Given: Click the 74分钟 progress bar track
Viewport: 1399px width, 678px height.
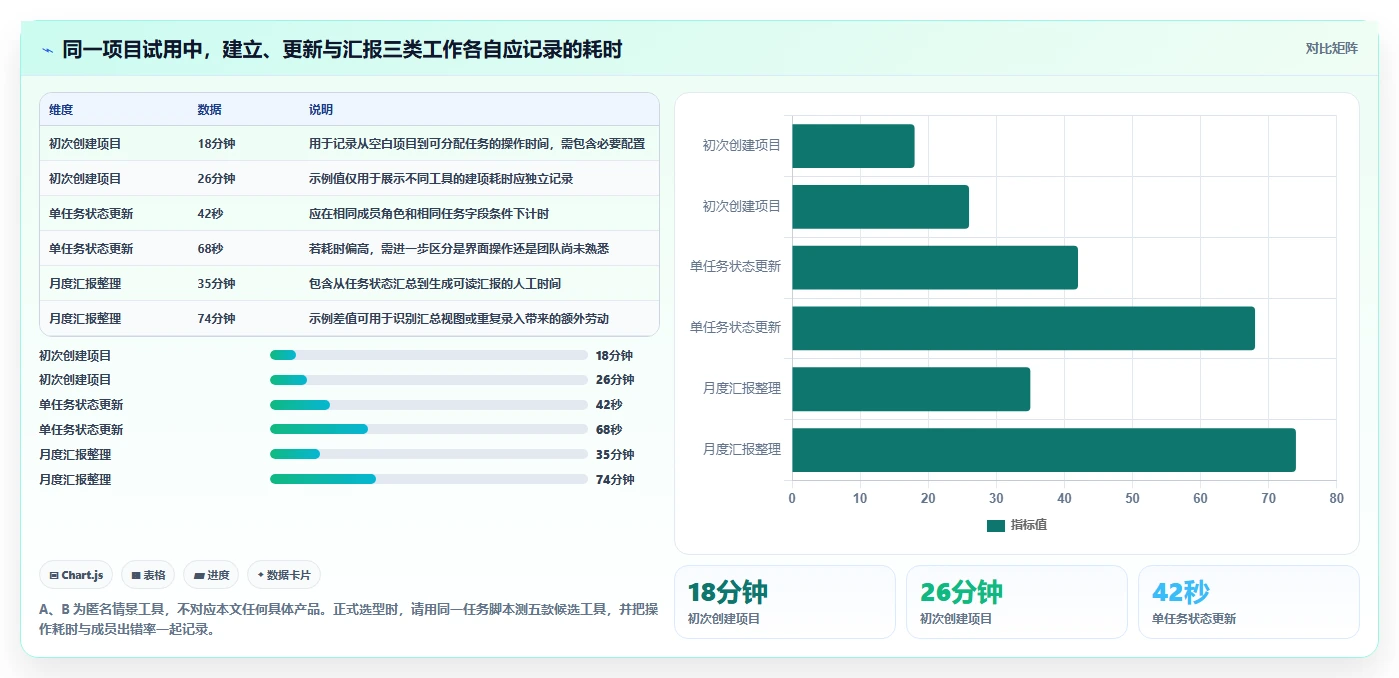Looking at the screenshot, I should (x=428, y=479).
